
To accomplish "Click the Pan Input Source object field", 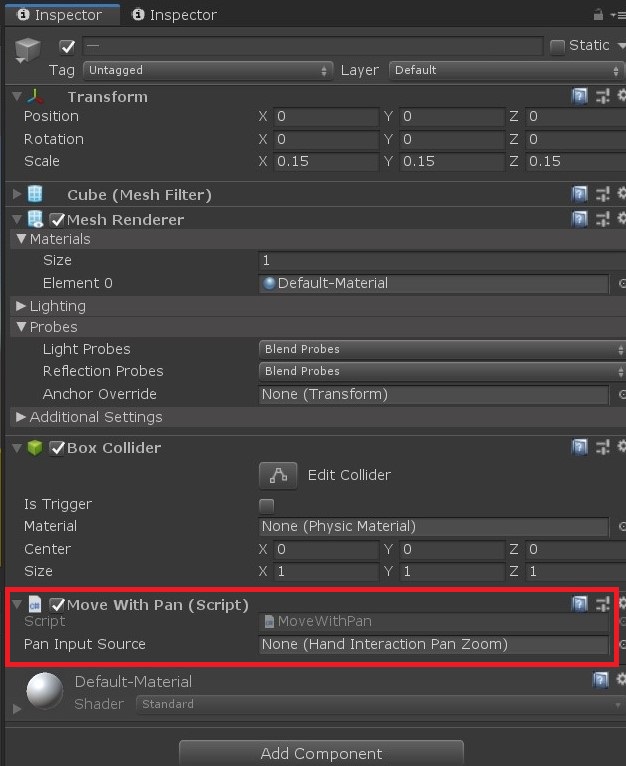I will pos(433,645).
